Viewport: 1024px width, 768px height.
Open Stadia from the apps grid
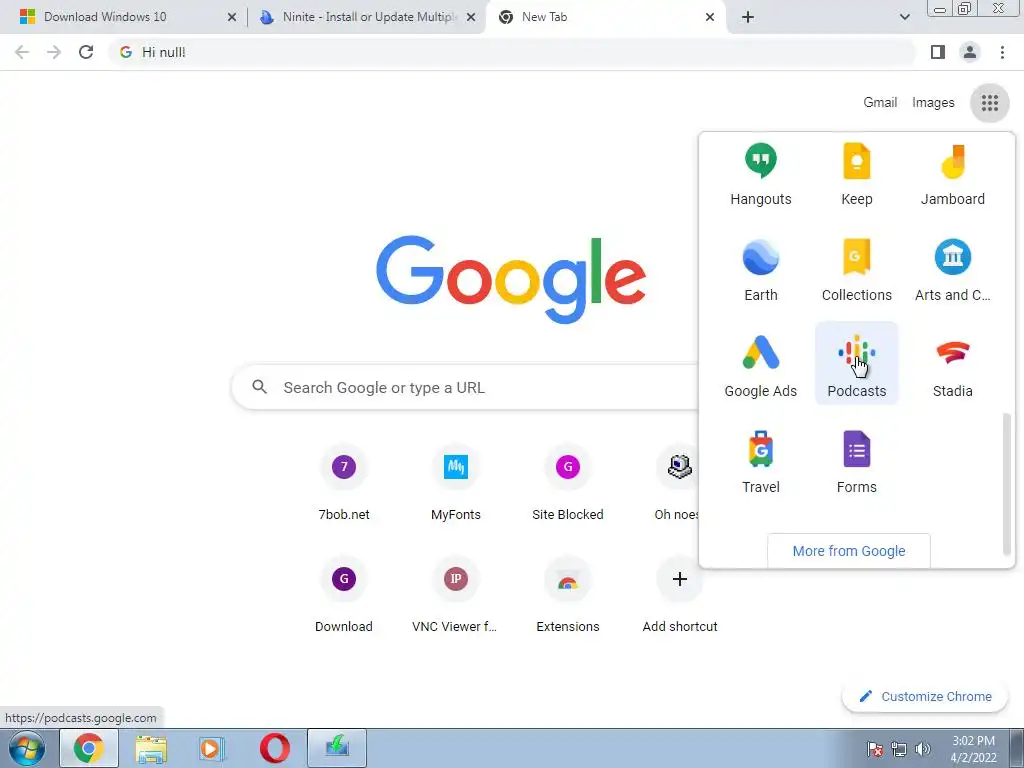pos(952,366)
